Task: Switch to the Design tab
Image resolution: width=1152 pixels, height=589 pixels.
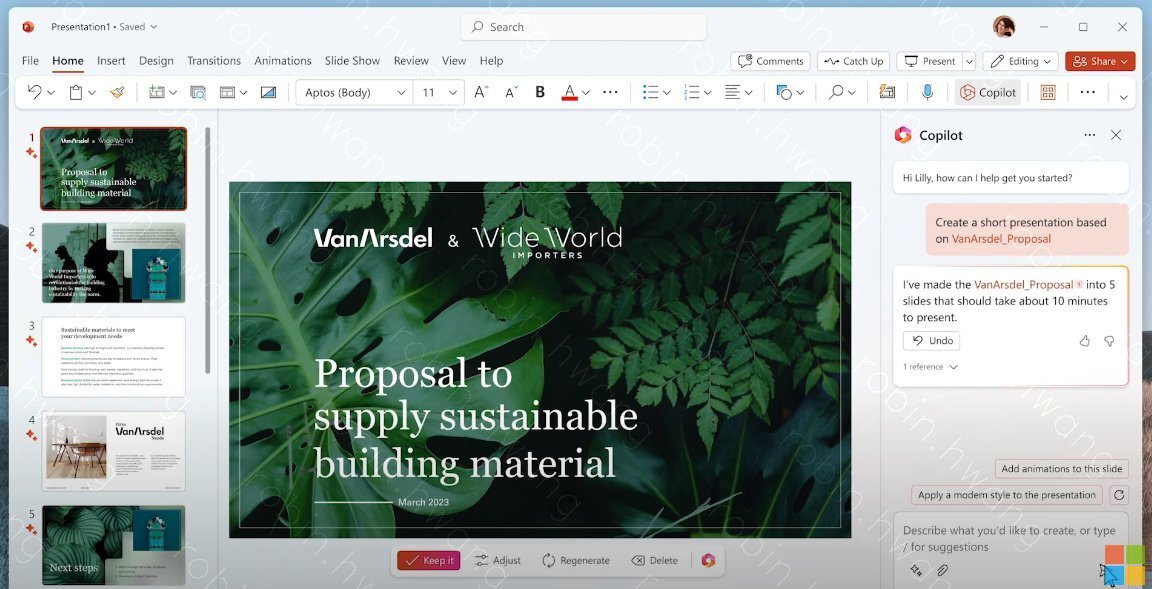Action: (x=156, y=60)
